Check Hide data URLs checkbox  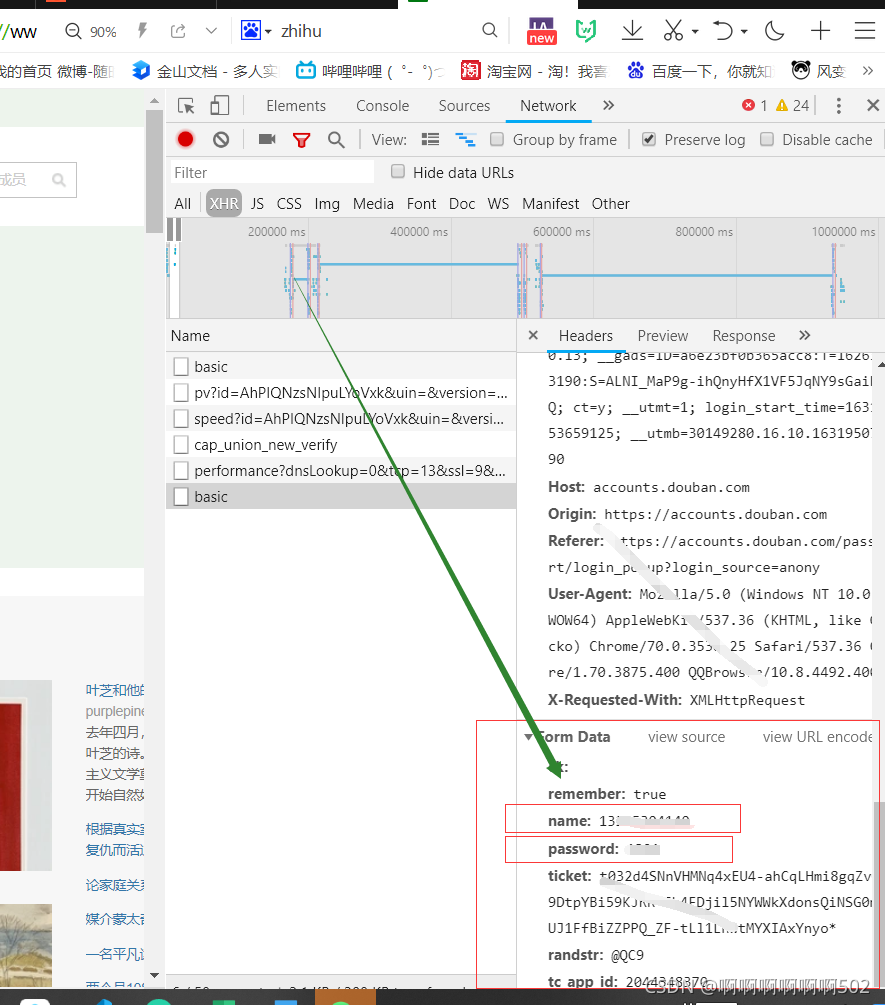(x=398, y=171)
